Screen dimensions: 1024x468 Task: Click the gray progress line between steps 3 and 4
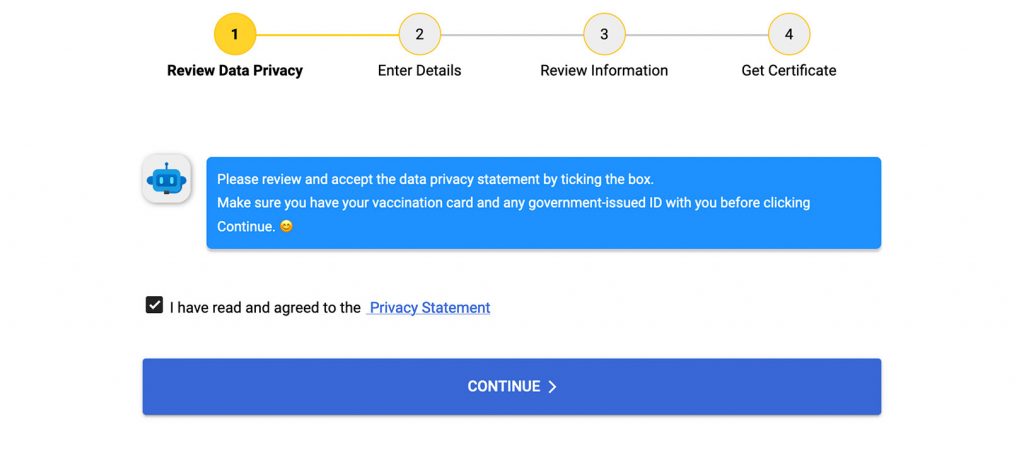point(697,35)
